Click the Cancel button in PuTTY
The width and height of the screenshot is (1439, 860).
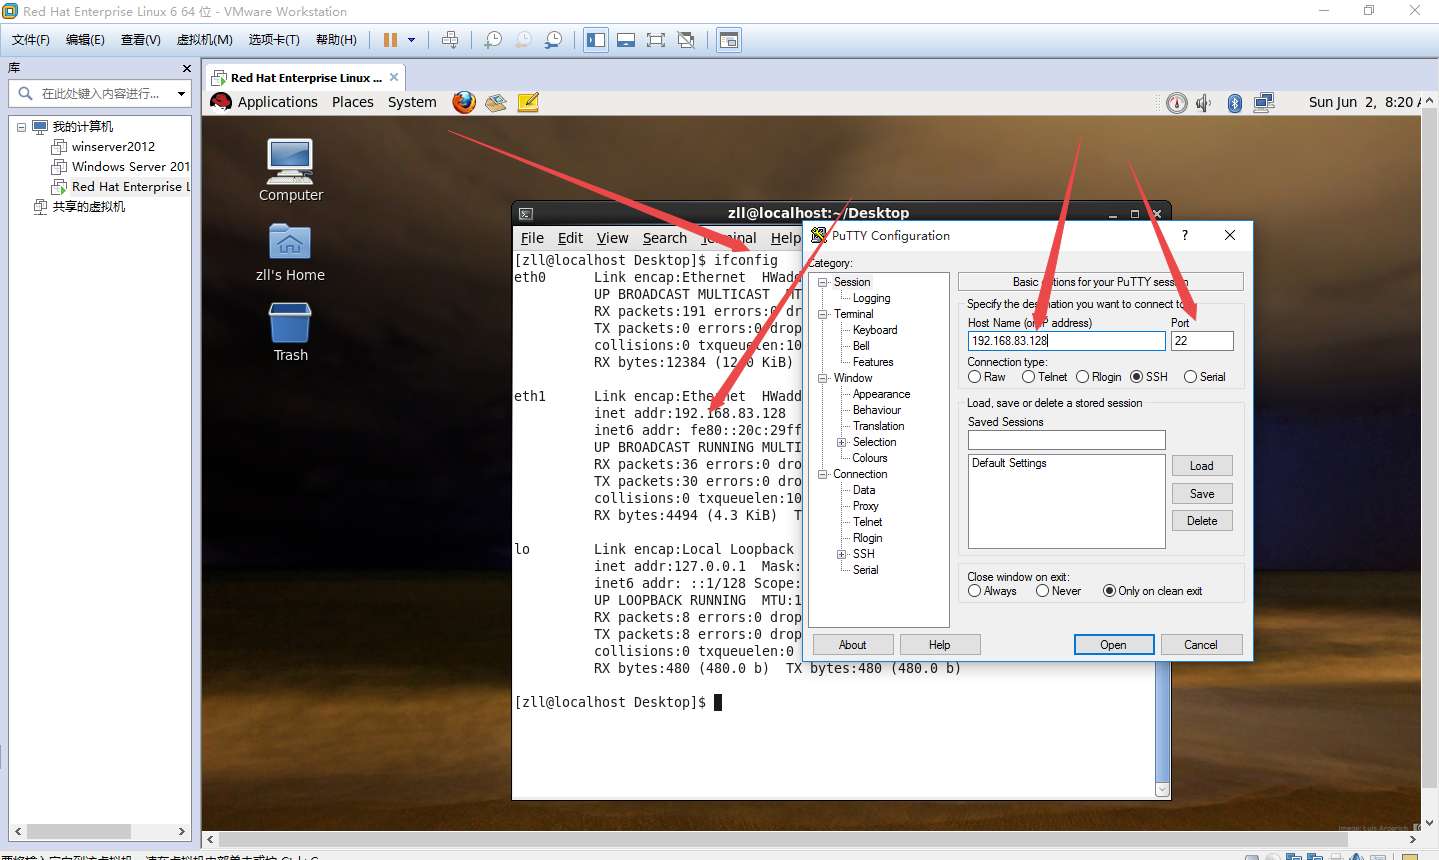(1201, 645)
